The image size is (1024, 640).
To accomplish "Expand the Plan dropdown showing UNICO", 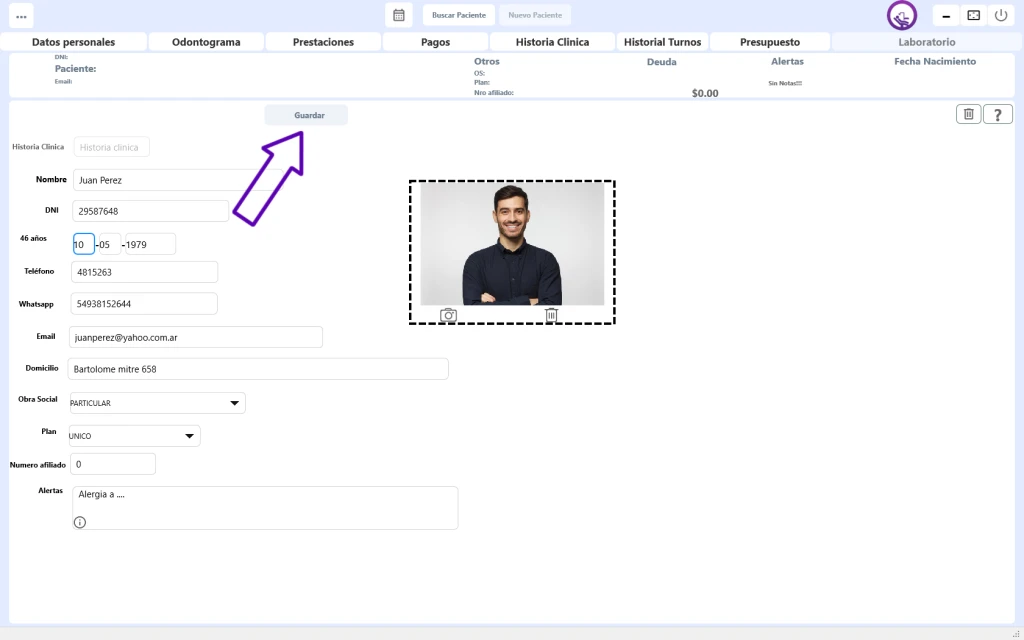I will coord(189,436).
